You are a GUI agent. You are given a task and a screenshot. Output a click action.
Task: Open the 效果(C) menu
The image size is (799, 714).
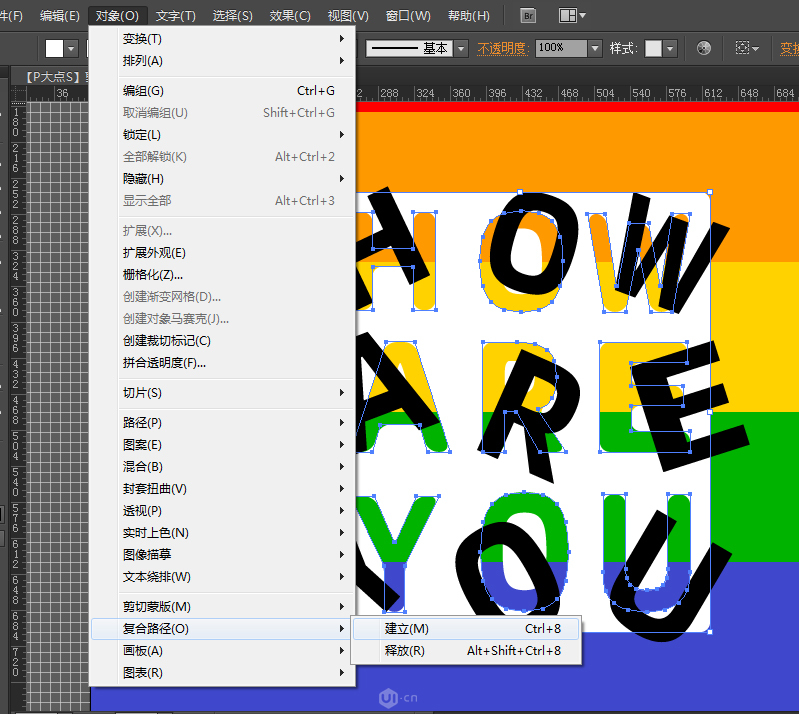point(290,16)
